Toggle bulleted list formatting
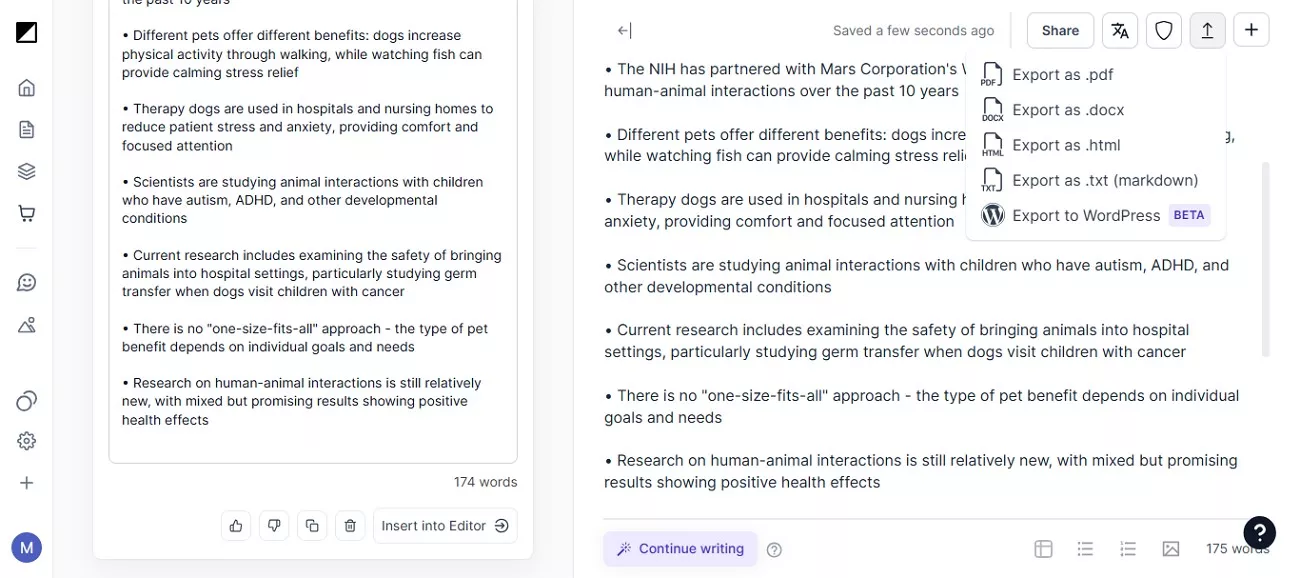 tap(1085, 549)
